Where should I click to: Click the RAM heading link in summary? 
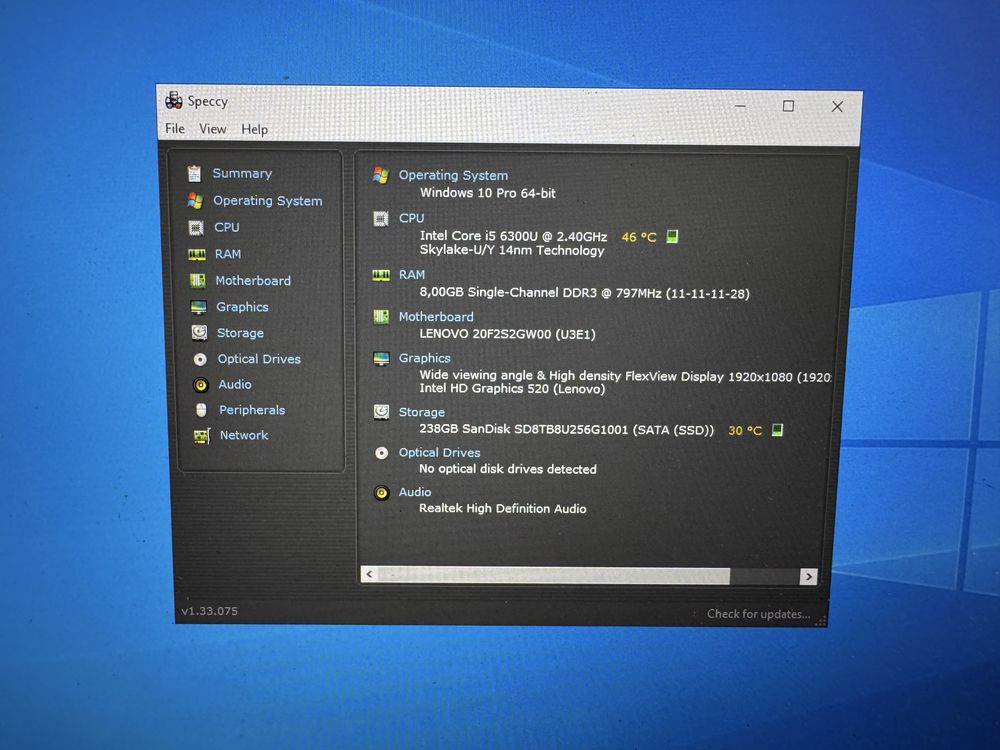[412, 275]
